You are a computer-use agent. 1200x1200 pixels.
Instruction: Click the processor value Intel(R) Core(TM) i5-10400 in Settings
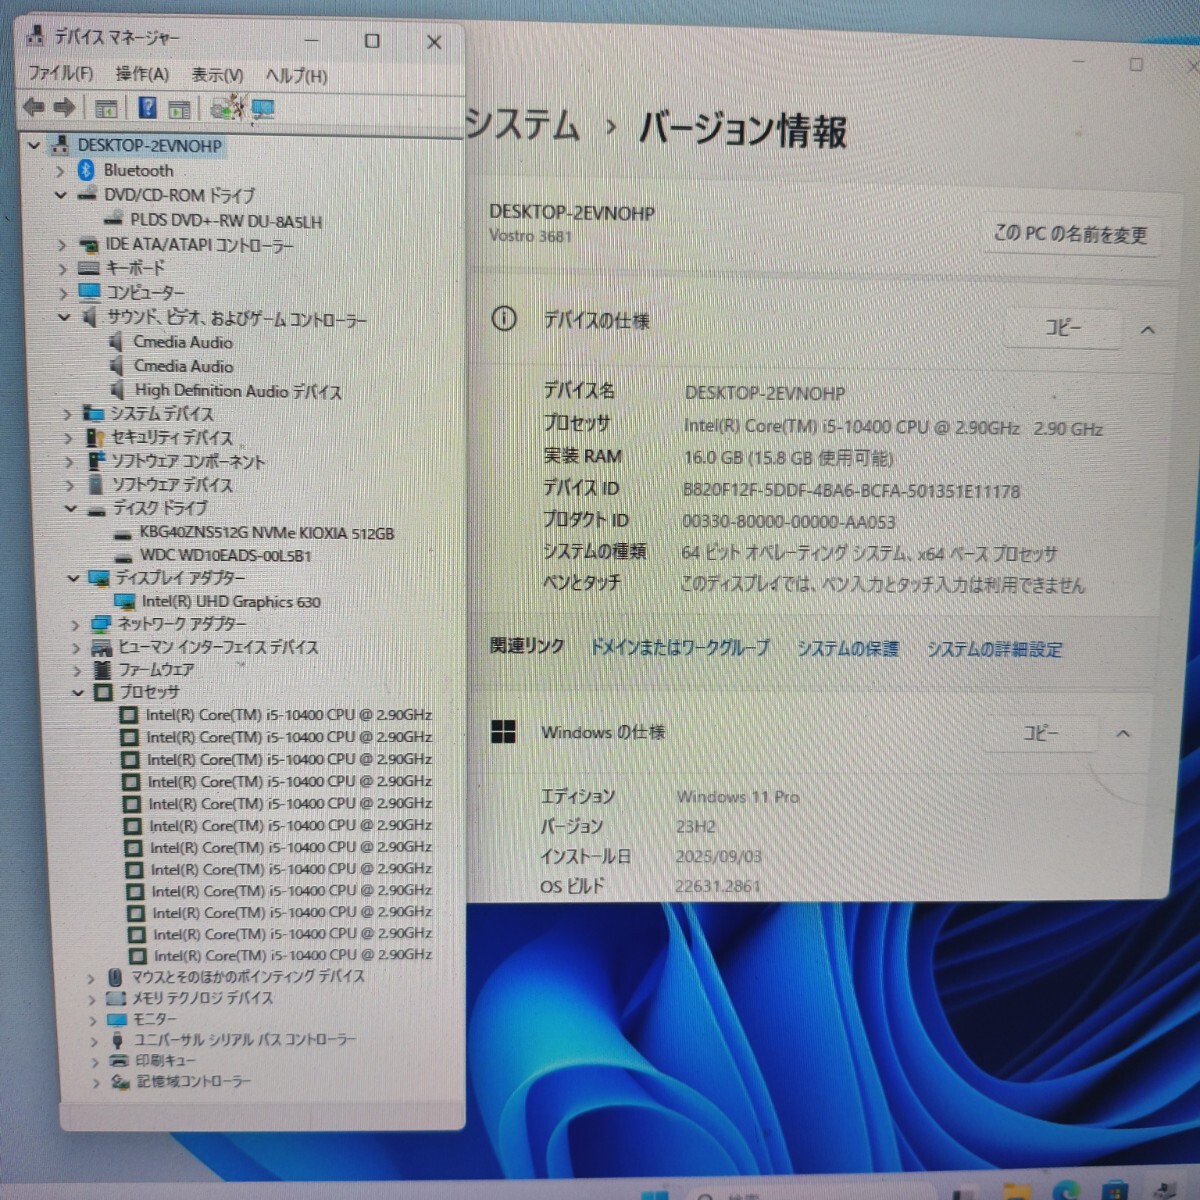(x=893, y=428)
